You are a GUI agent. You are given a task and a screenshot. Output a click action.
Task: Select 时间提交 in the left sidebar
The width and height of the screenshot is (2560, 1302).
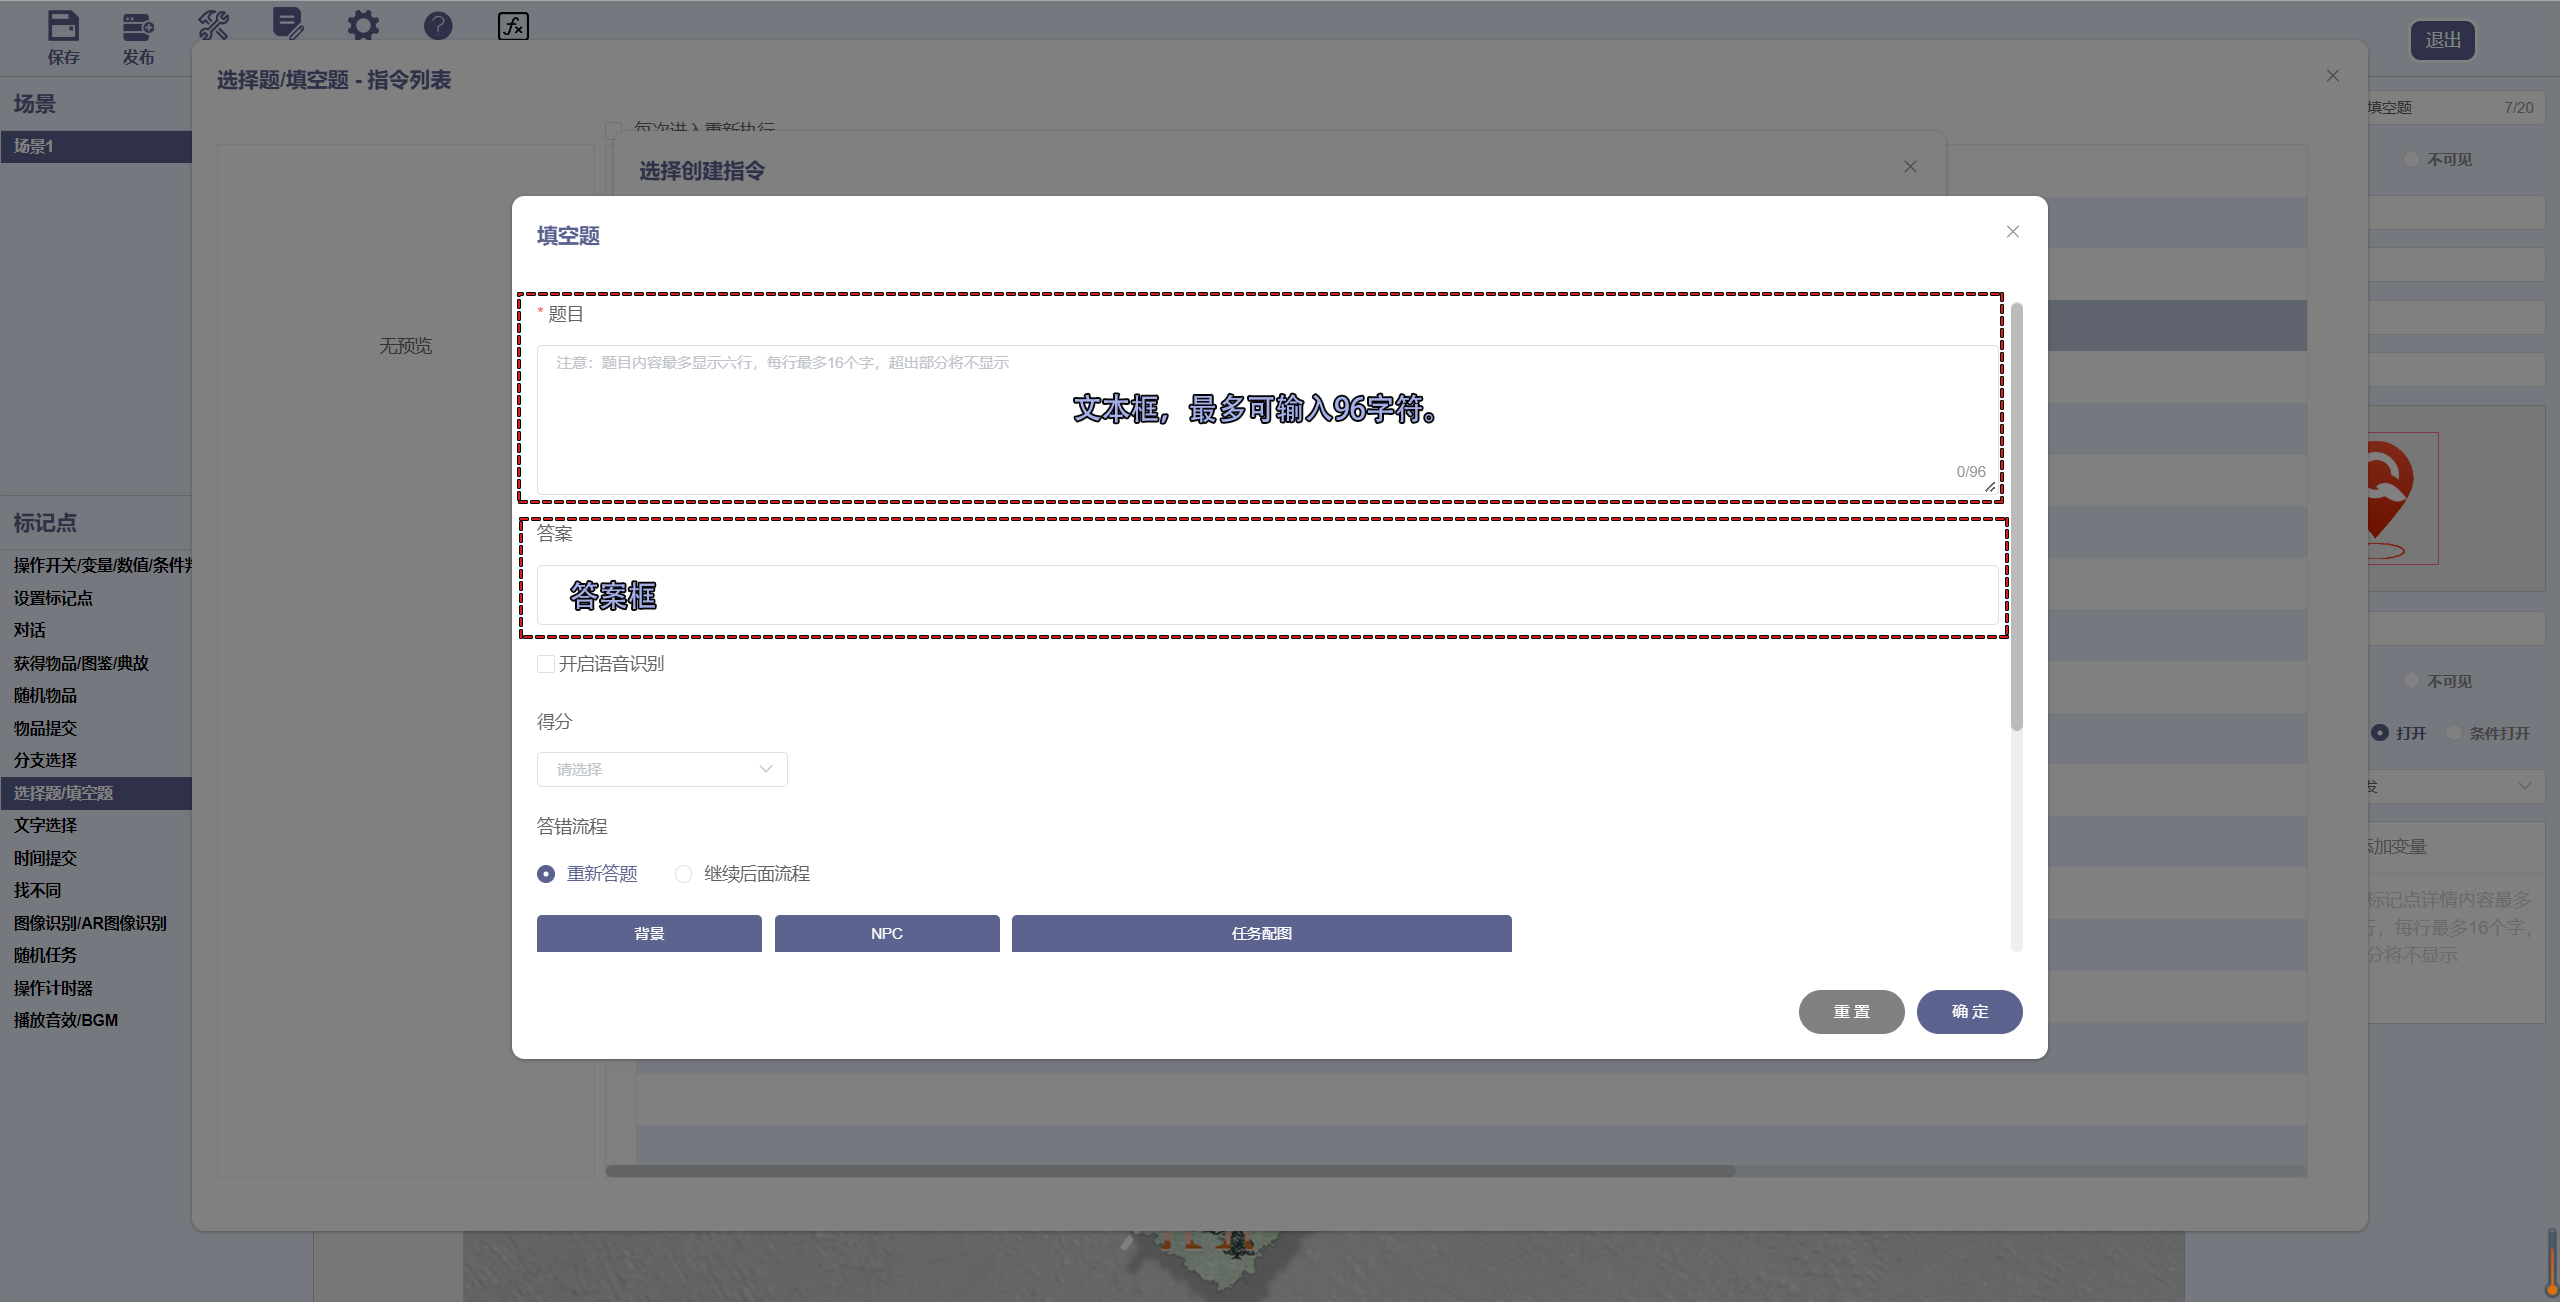click(x=44, y=857)
